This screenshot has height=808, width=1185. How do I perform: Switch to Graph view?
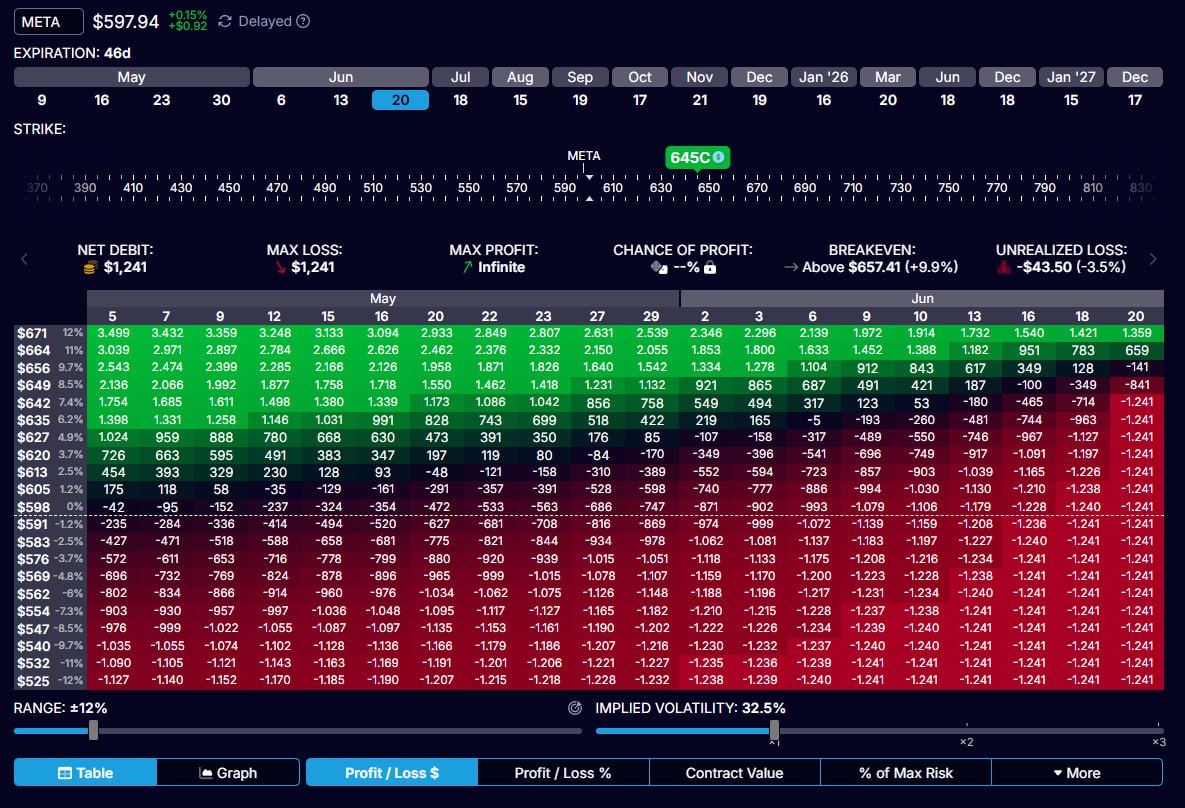click(228, 773)
